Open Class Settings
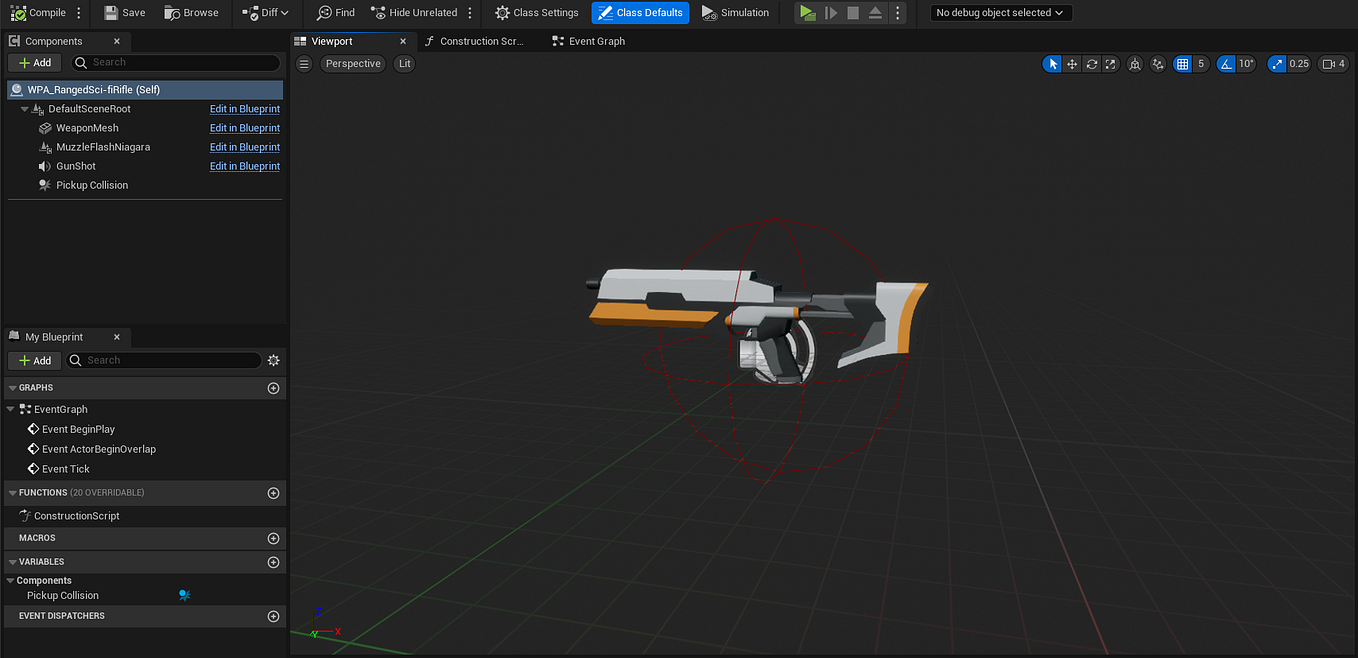Image resolution: width=1358 pixels, height=658 pixels. pyautogui.click(x=536, y=12)
